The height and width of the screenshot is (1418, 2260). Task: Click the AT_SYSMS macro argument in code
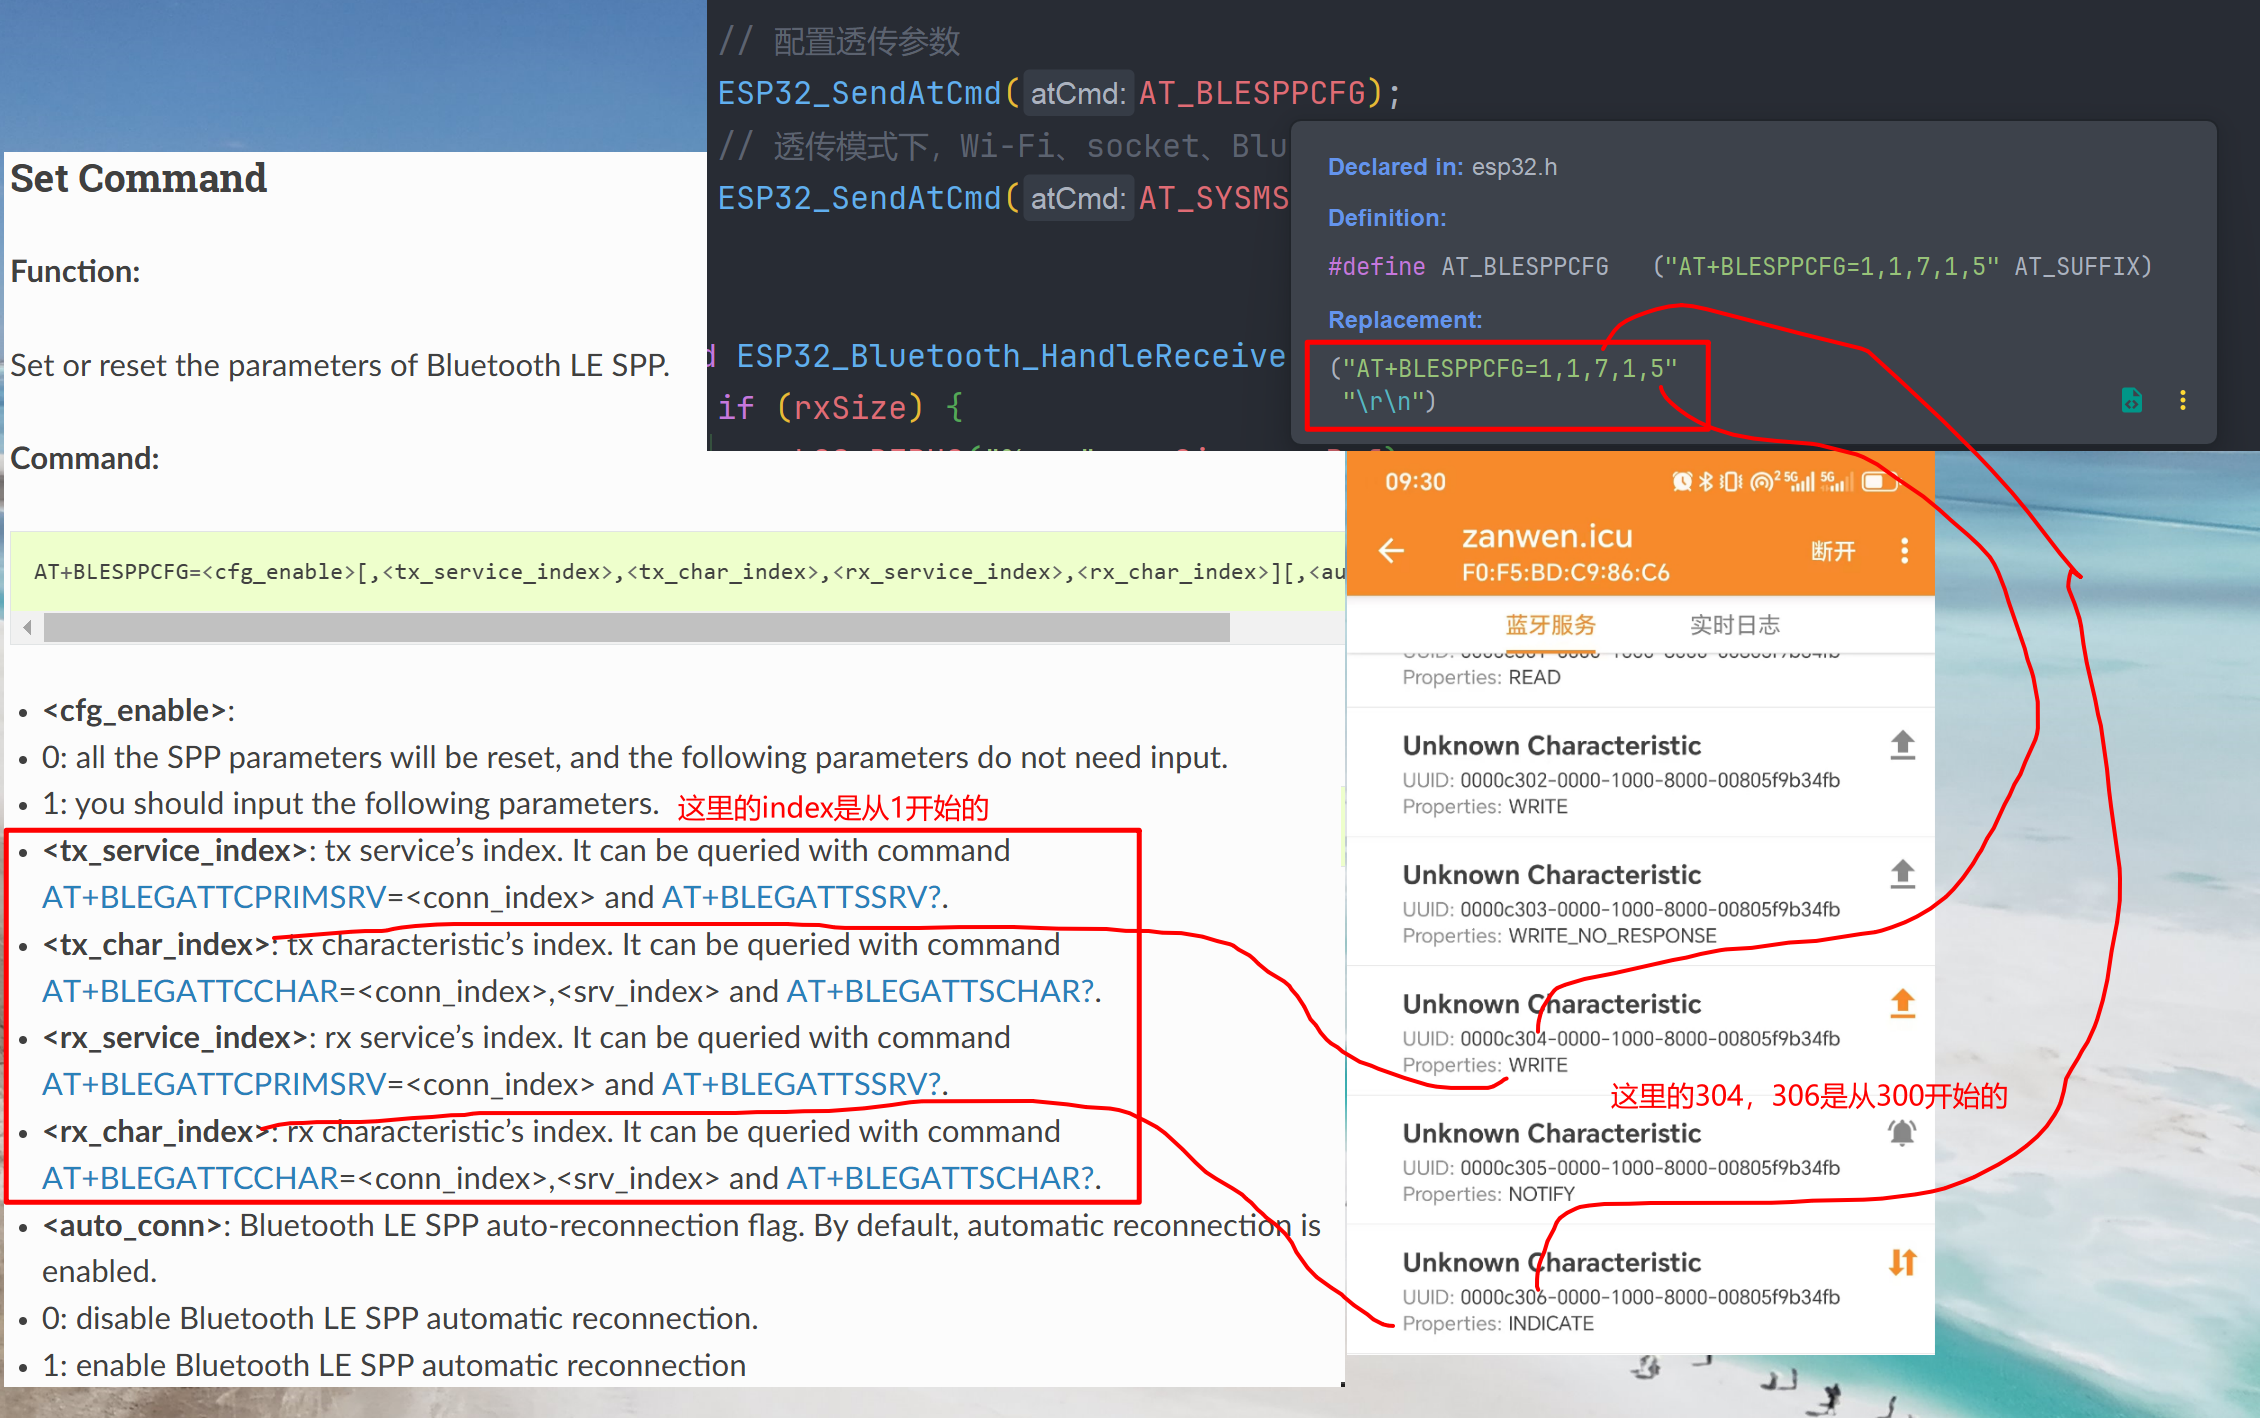[1214, 198]
